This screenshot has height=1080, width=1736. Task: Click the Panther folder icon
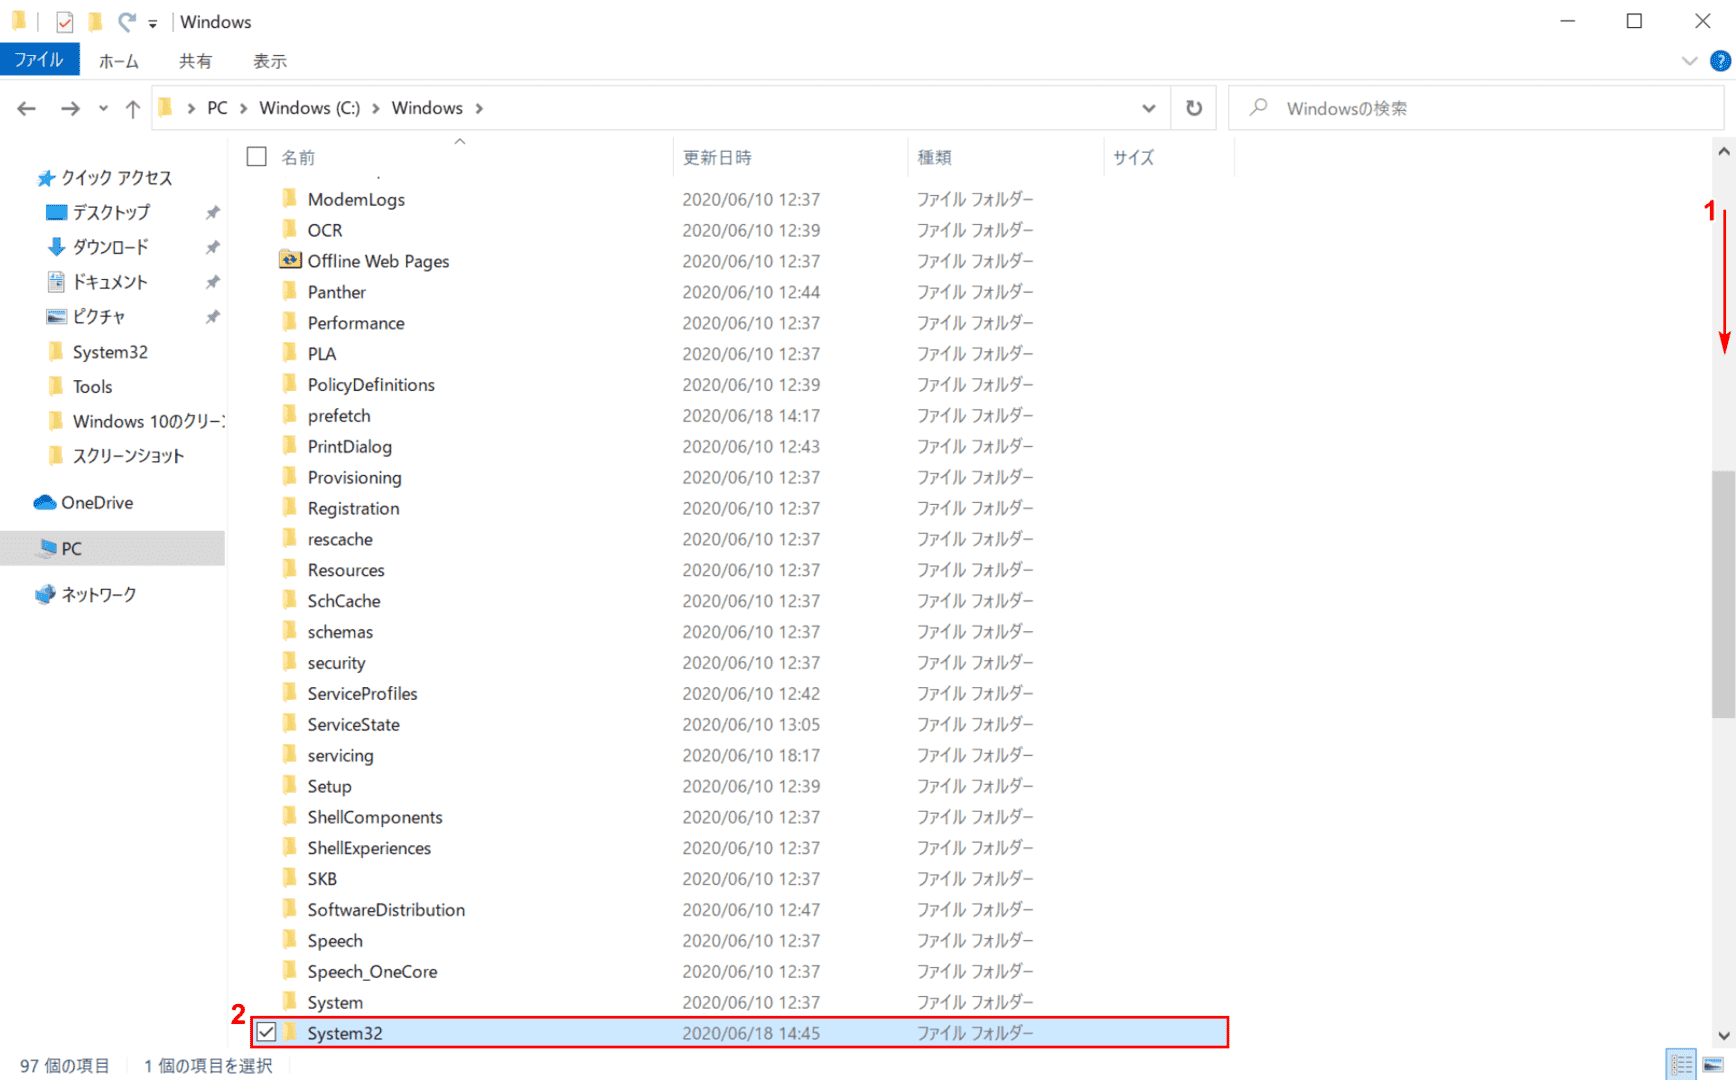(x=290, y=291)
